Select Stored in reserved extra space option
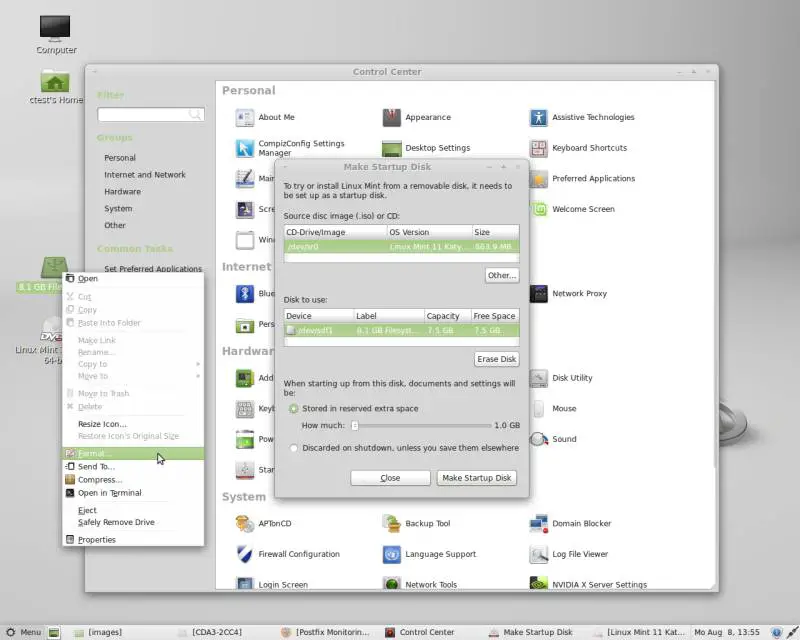The height and width of the screenshot is (640, 800). [293, 408]
